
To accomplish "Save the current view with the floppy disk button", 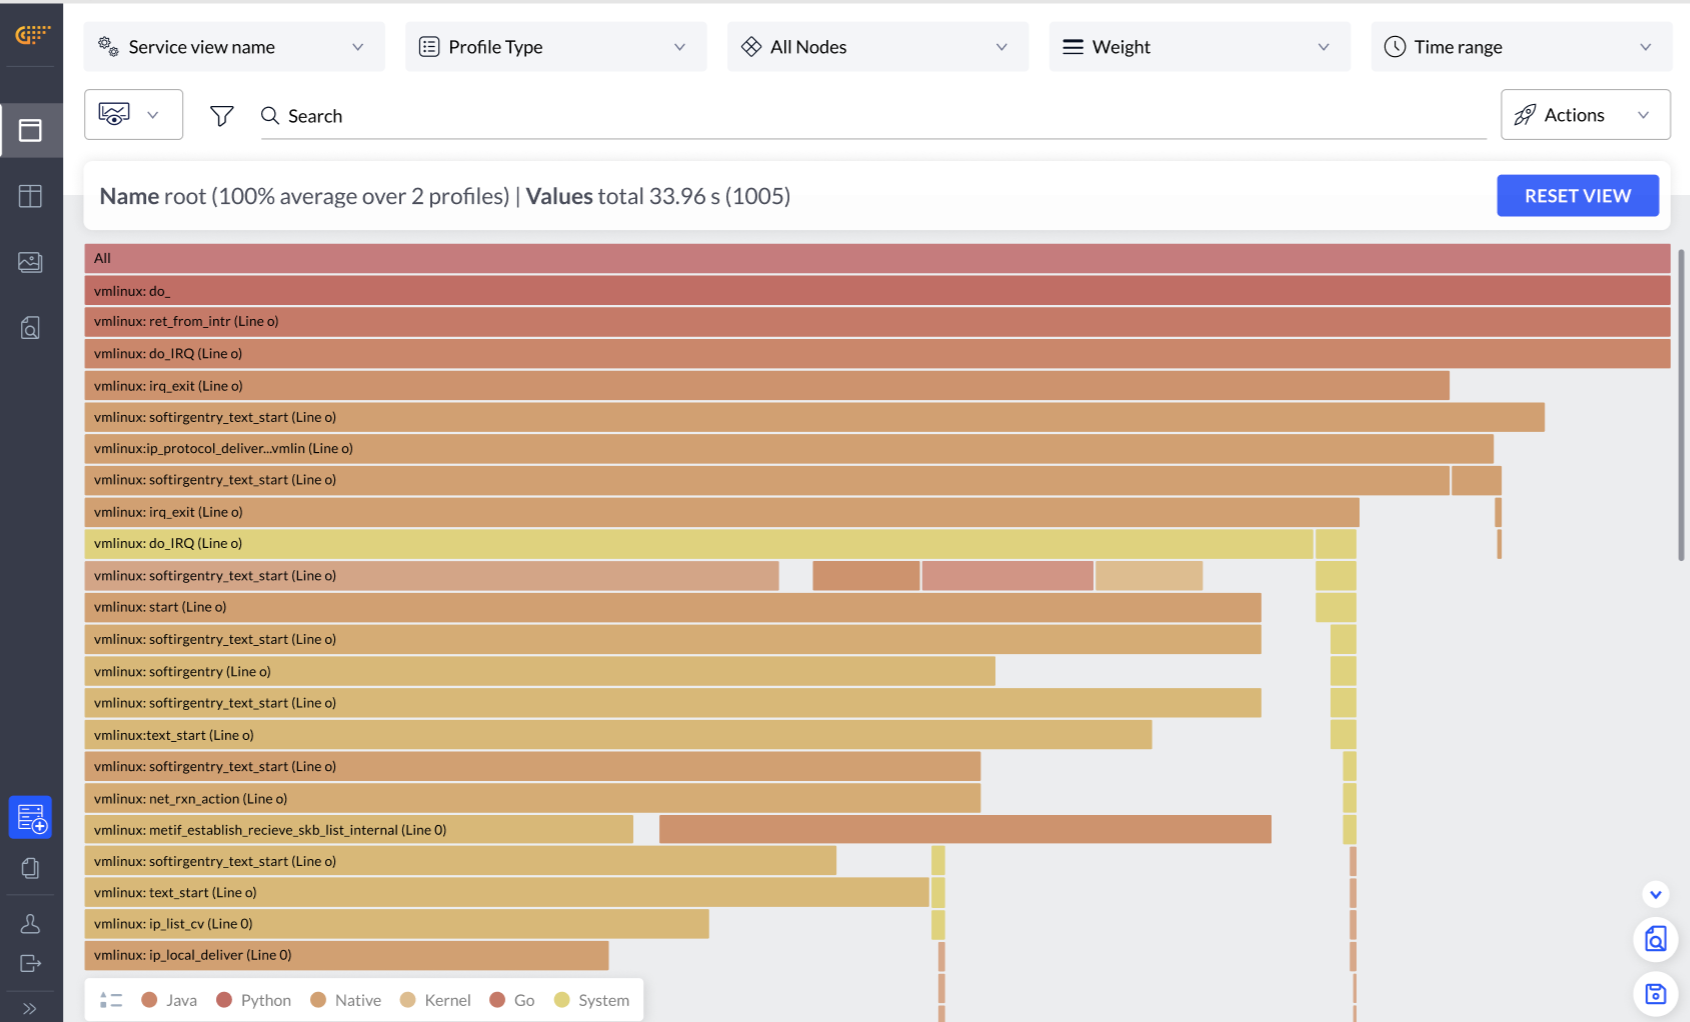I will pyautogui.click(x=1655, y=994).
